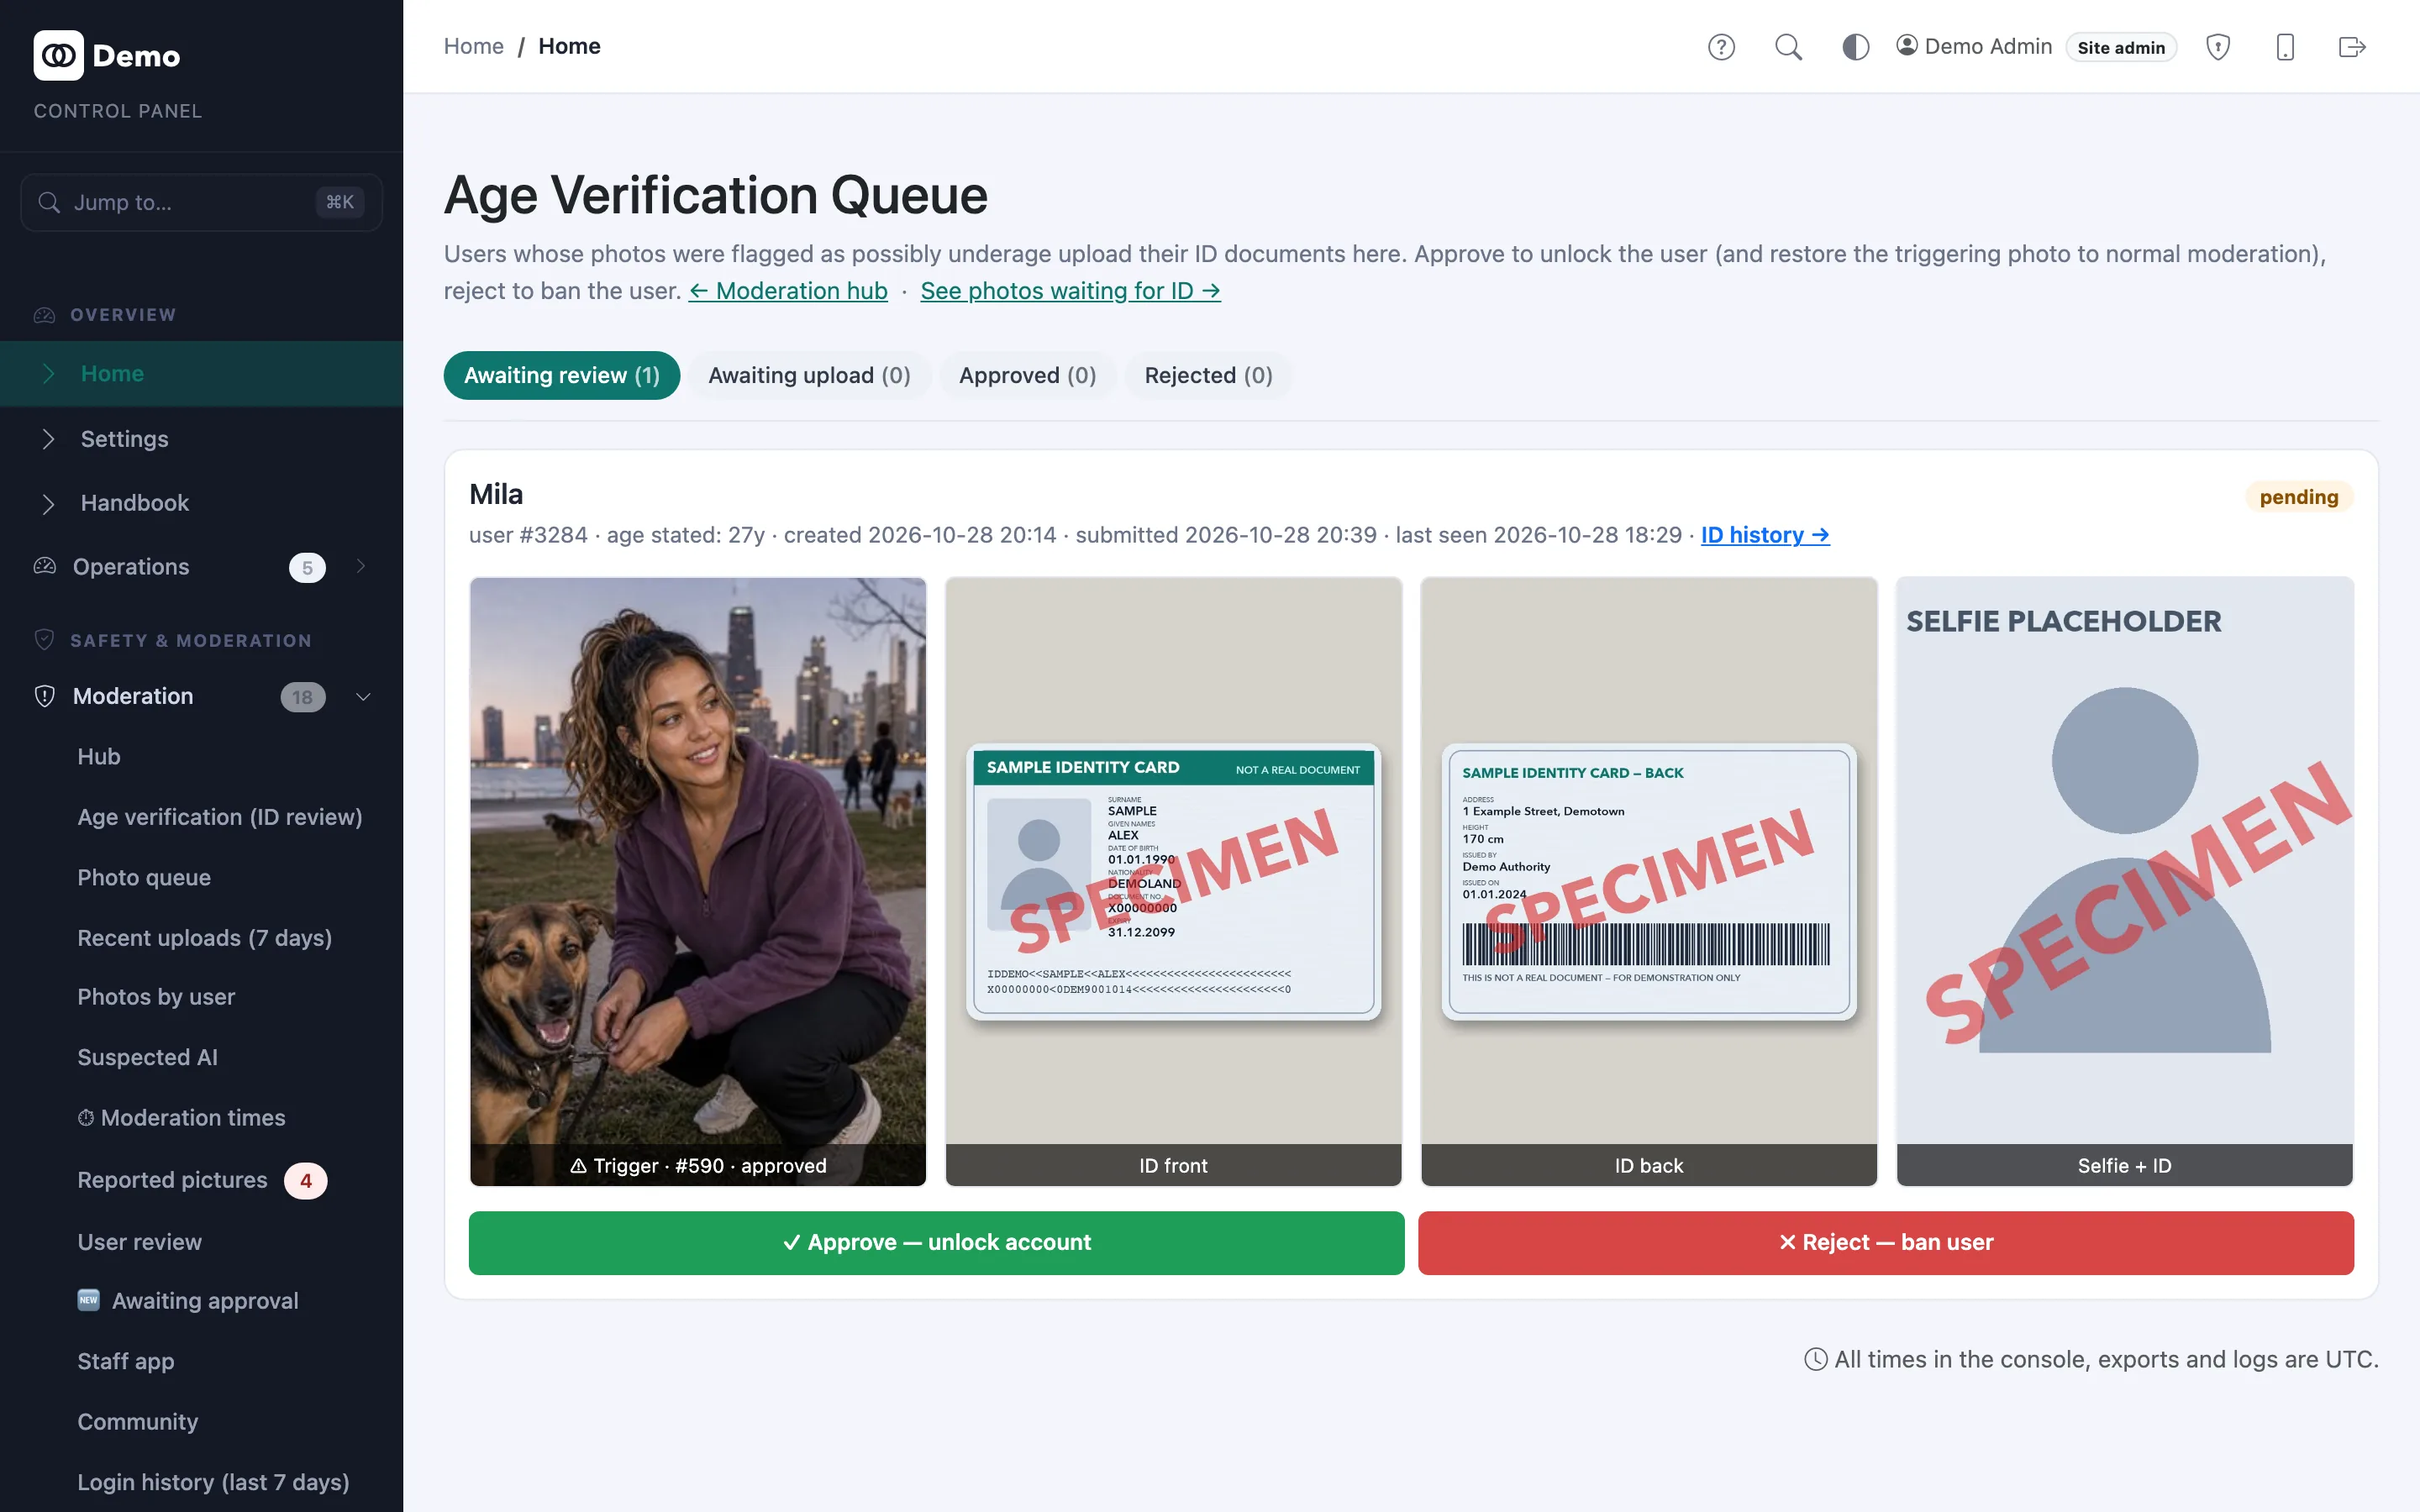The width and height of the screenshot is (2420, 1512).
Task: Click Approve — unlock account button
Action: (936, 1242)
